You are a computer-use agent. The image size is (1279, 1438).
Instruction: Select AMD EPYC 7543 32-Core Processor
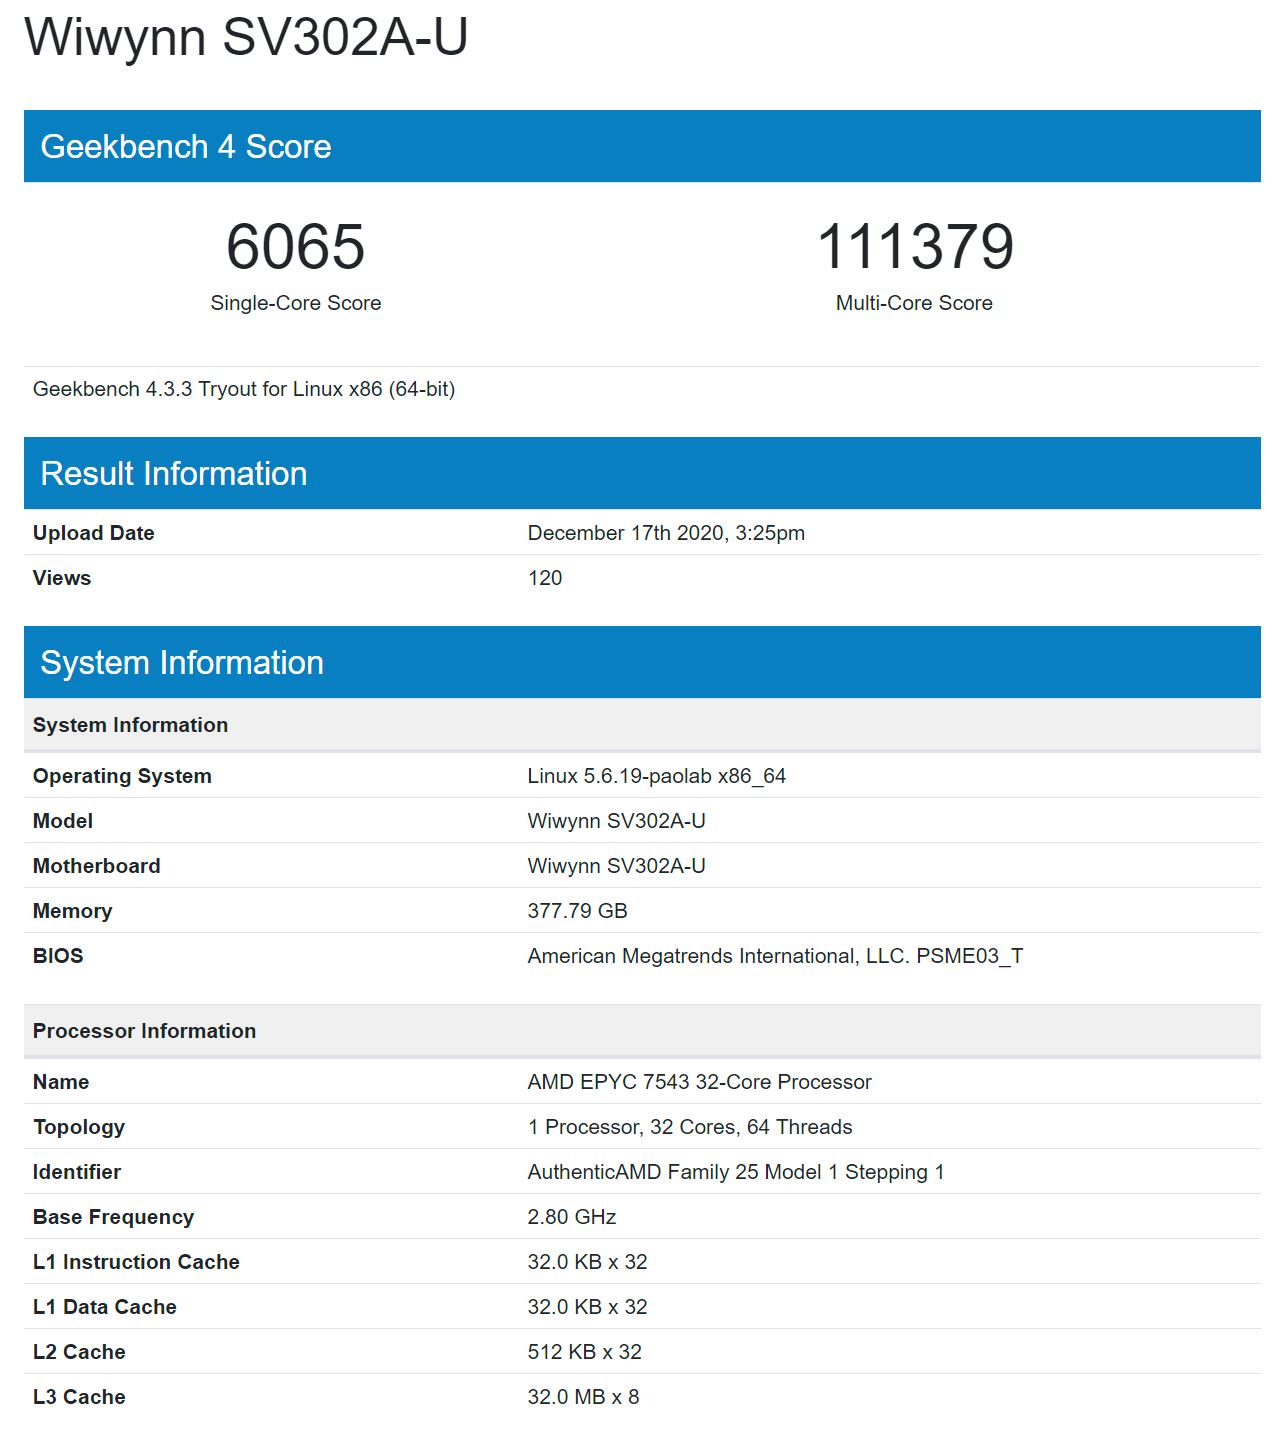(x=700, y=1082)
